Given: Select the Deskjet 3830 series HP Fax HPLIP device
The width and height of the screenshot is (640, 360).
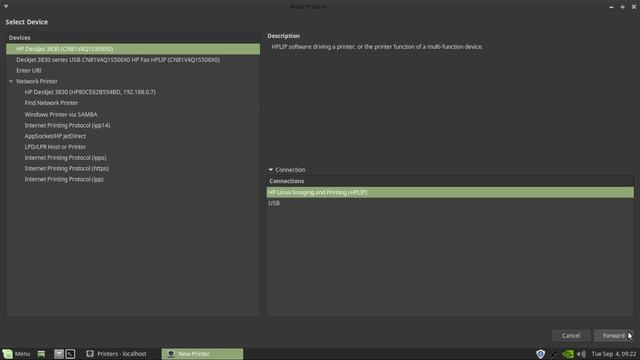Looking at the screenshot, I should 133,60.
